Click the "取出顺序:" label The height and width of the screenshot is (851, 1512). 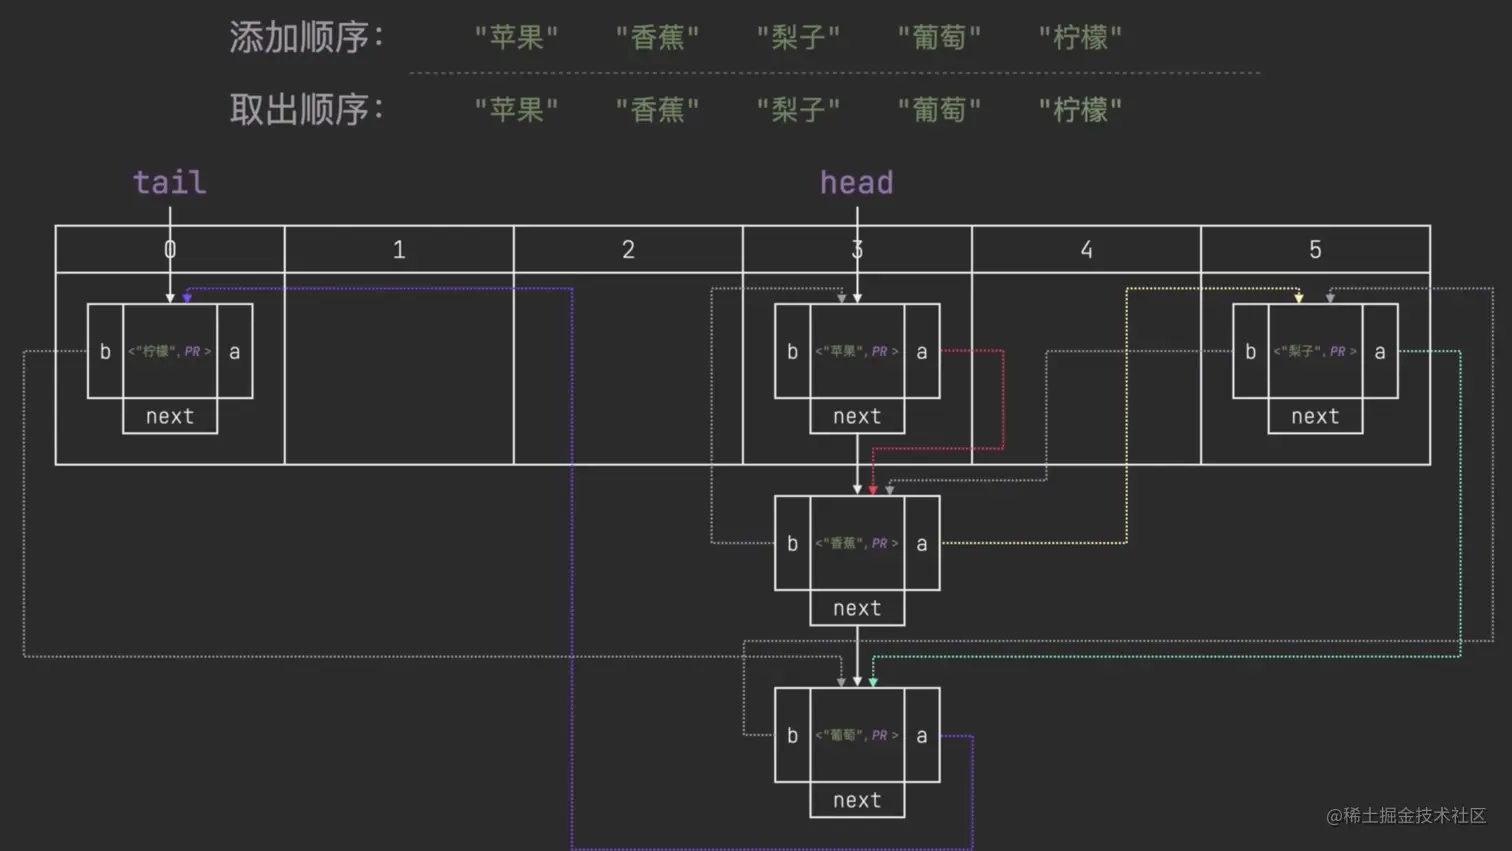pos(307,110)
